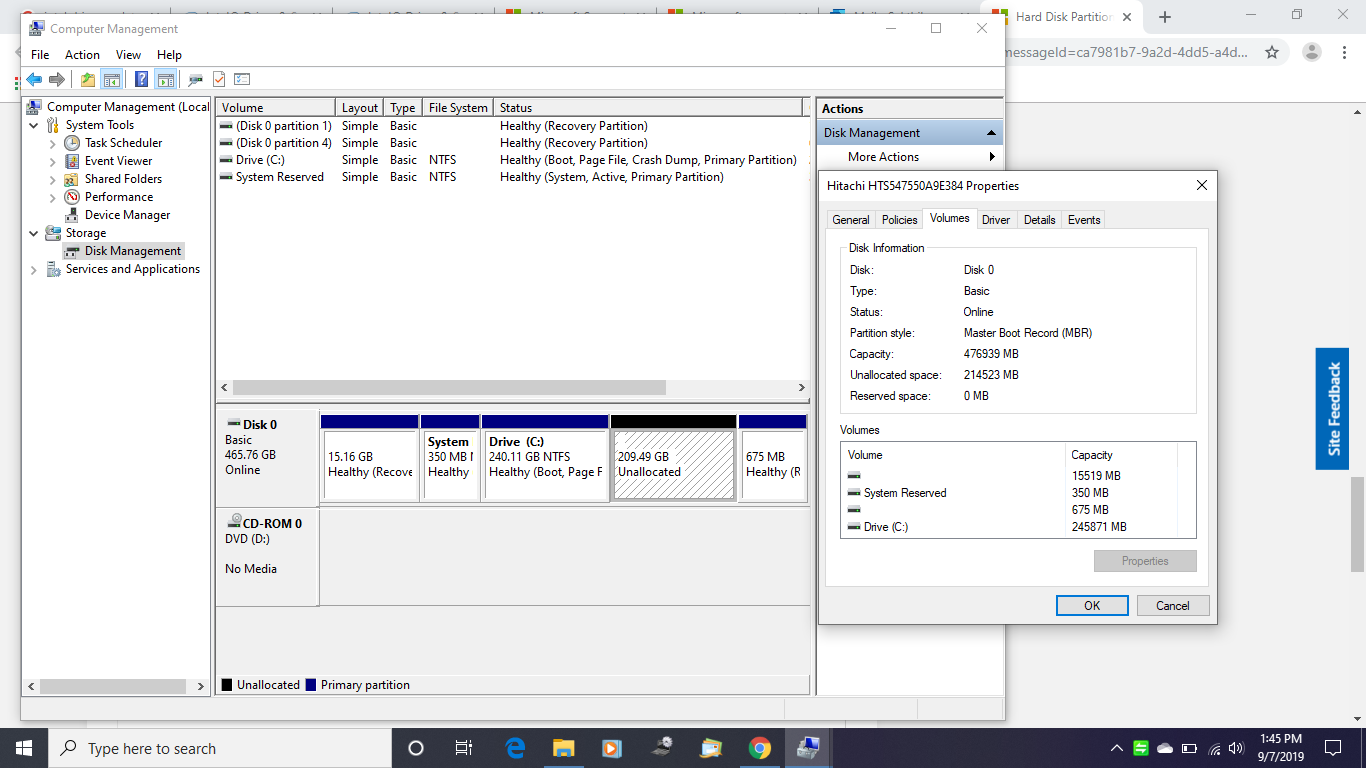Collapse the Storage tree node
The height and width of the screenshot is (768, 1366).
(34, 233)
